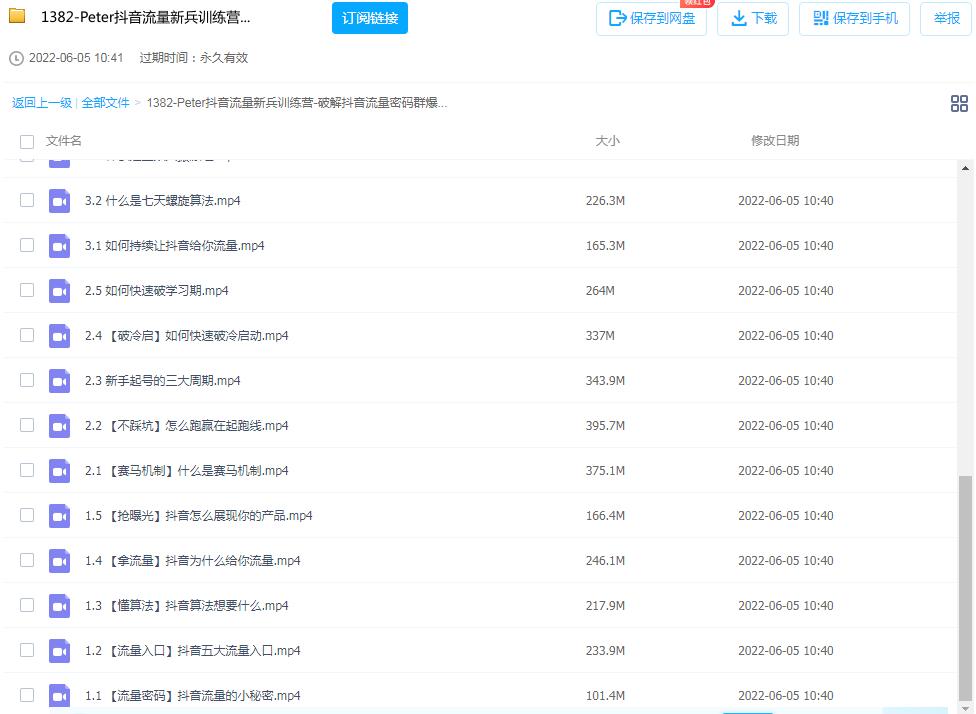
Task: Sort by the 修改日期 column header
Action: point(775,141)
